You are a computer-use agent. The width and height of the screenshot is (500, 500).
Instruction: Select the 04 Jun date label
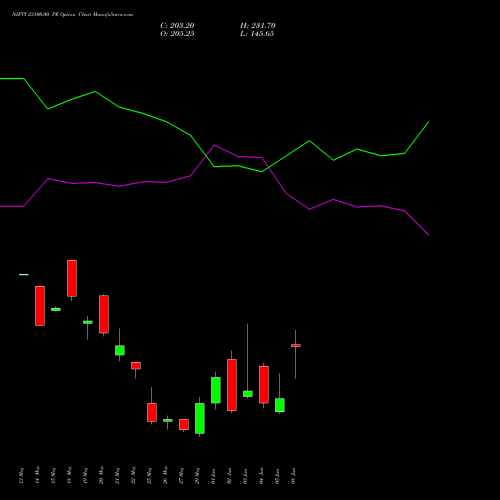(x=262, y=476)
